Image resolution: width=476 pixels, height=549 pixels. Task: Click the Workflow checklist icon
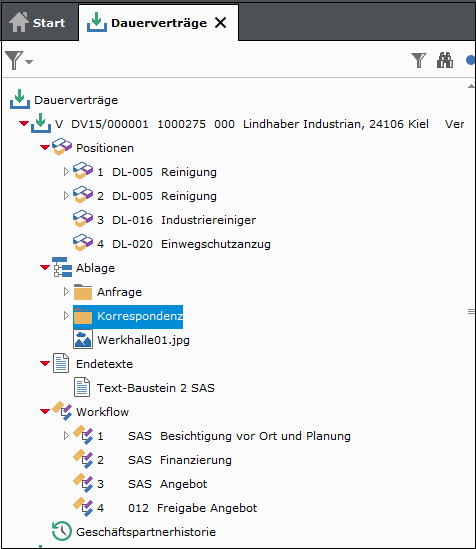pos(62,411)
